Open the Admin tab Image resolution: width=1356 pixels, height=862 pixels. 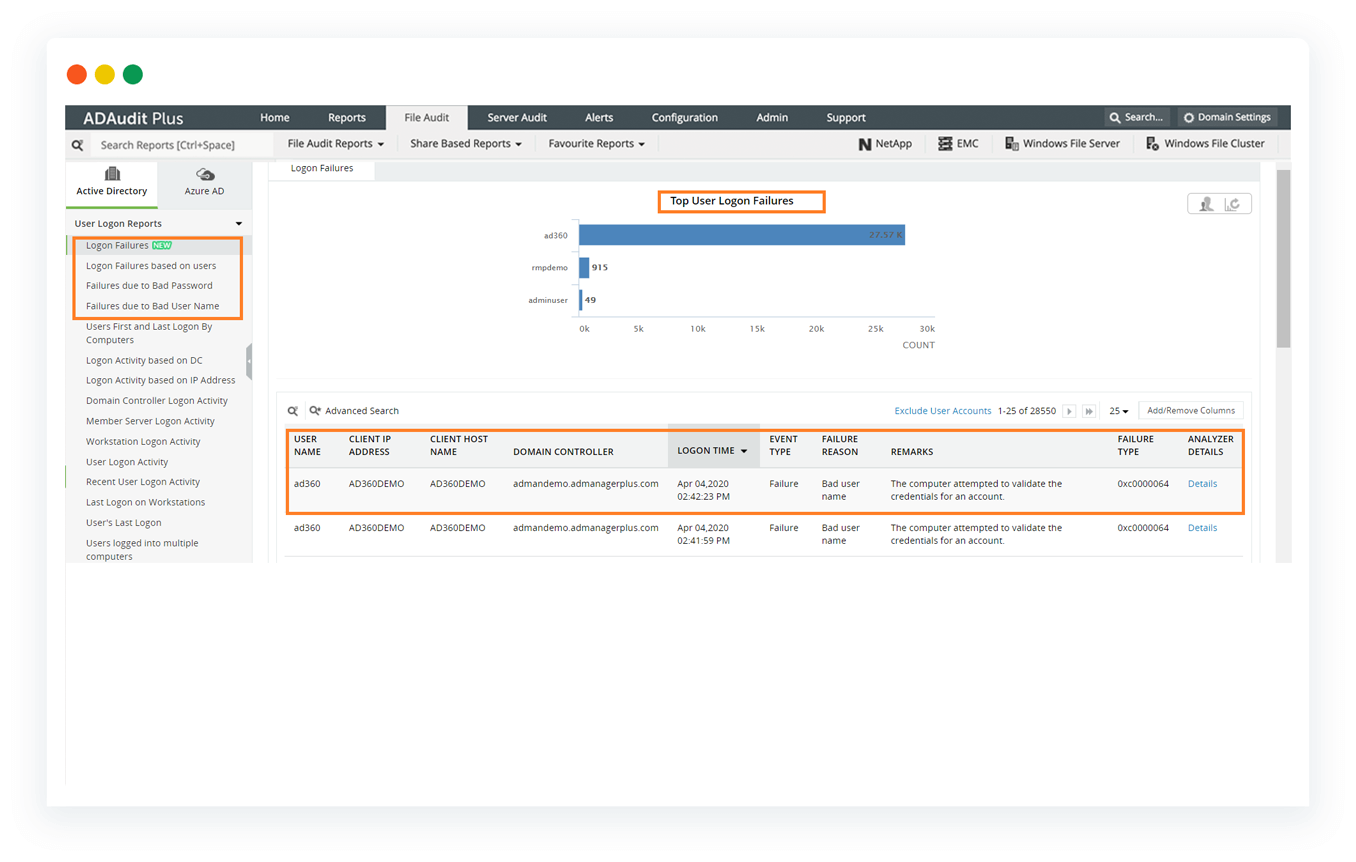772,118
